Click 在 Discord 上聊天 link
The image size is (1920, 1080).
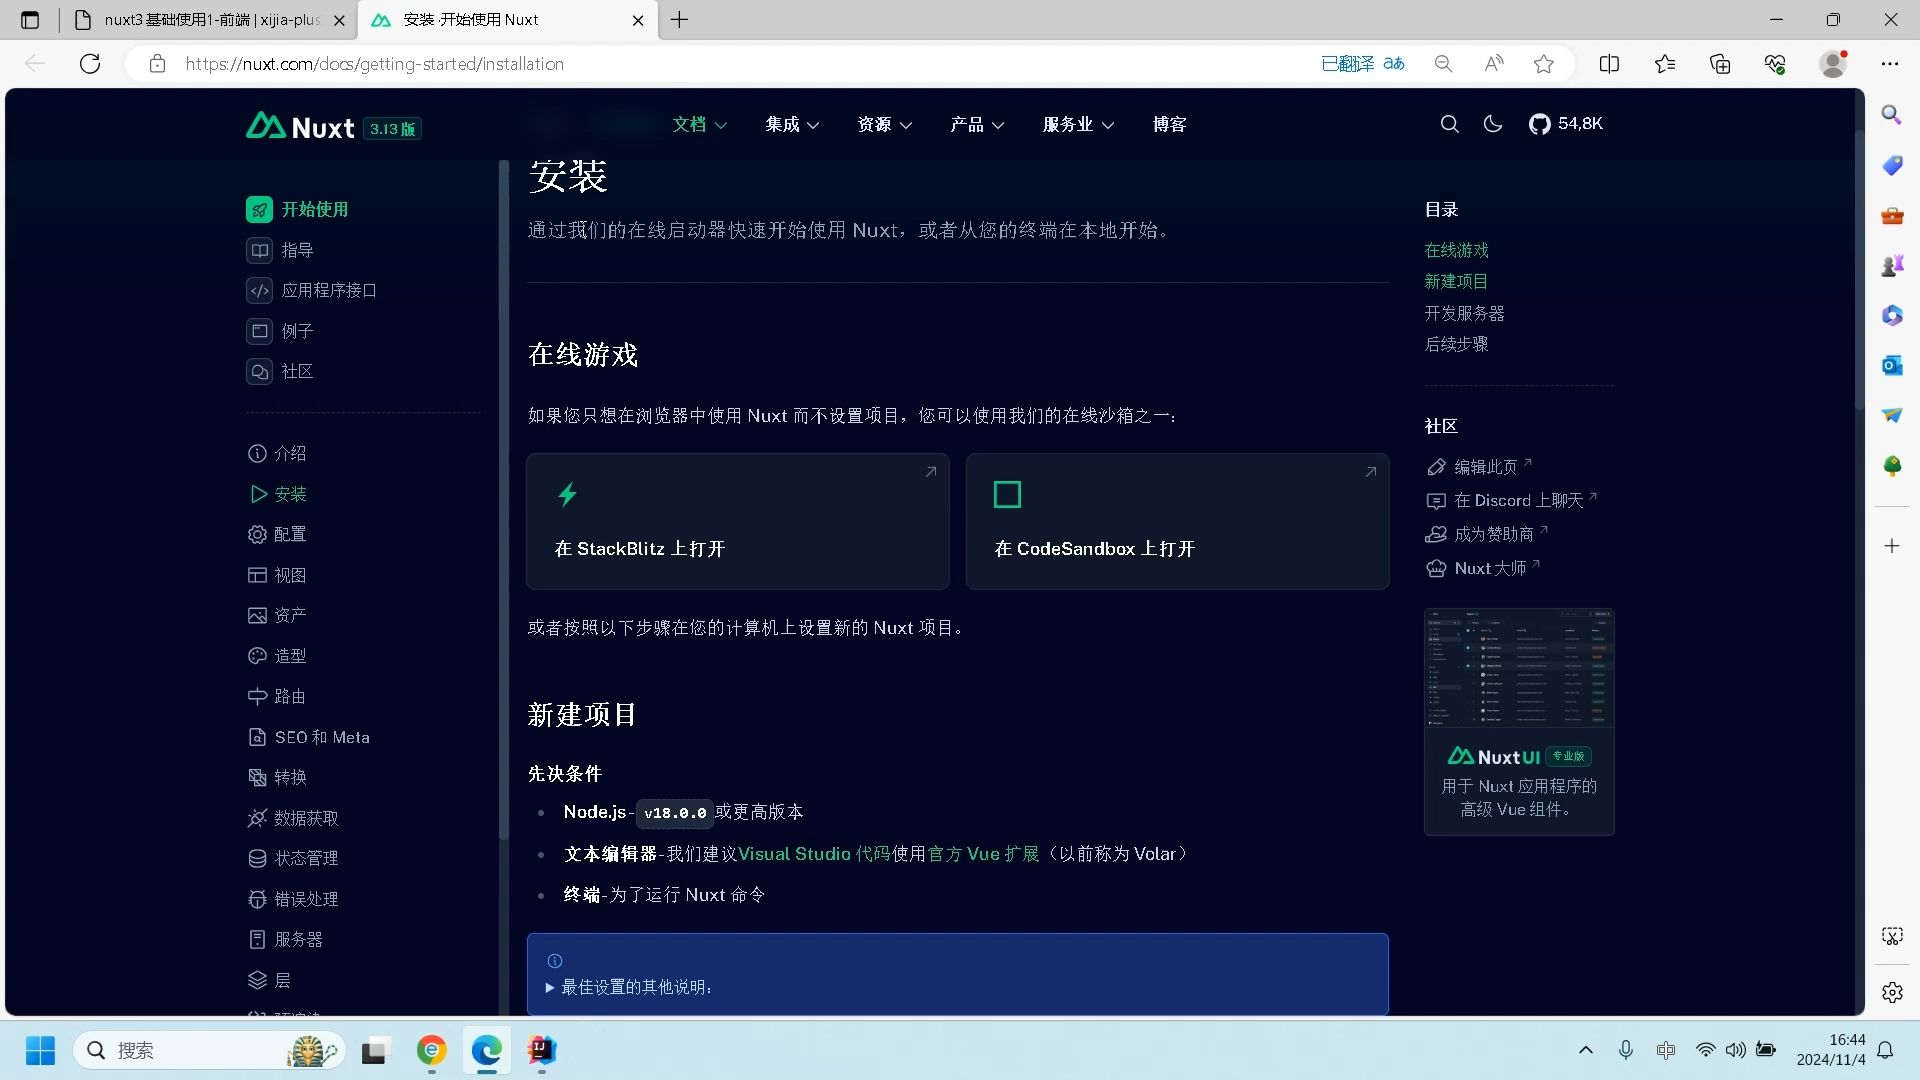tap(1512, 500)
